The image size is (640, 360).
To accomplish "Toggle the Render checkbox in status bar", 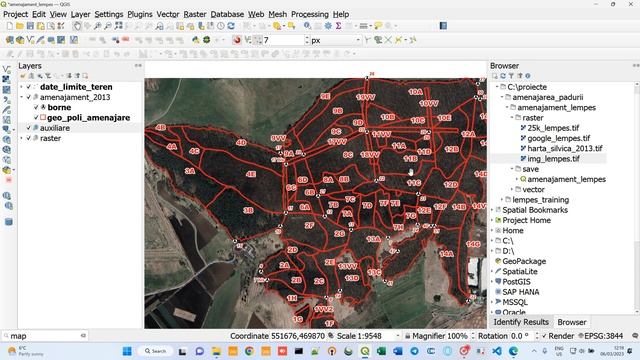I will [x=544, y=336].
